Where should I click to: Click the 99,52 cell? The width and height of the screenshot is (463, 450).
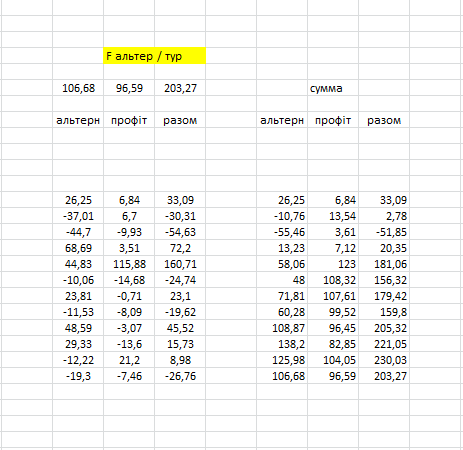(x=333, y=312)
